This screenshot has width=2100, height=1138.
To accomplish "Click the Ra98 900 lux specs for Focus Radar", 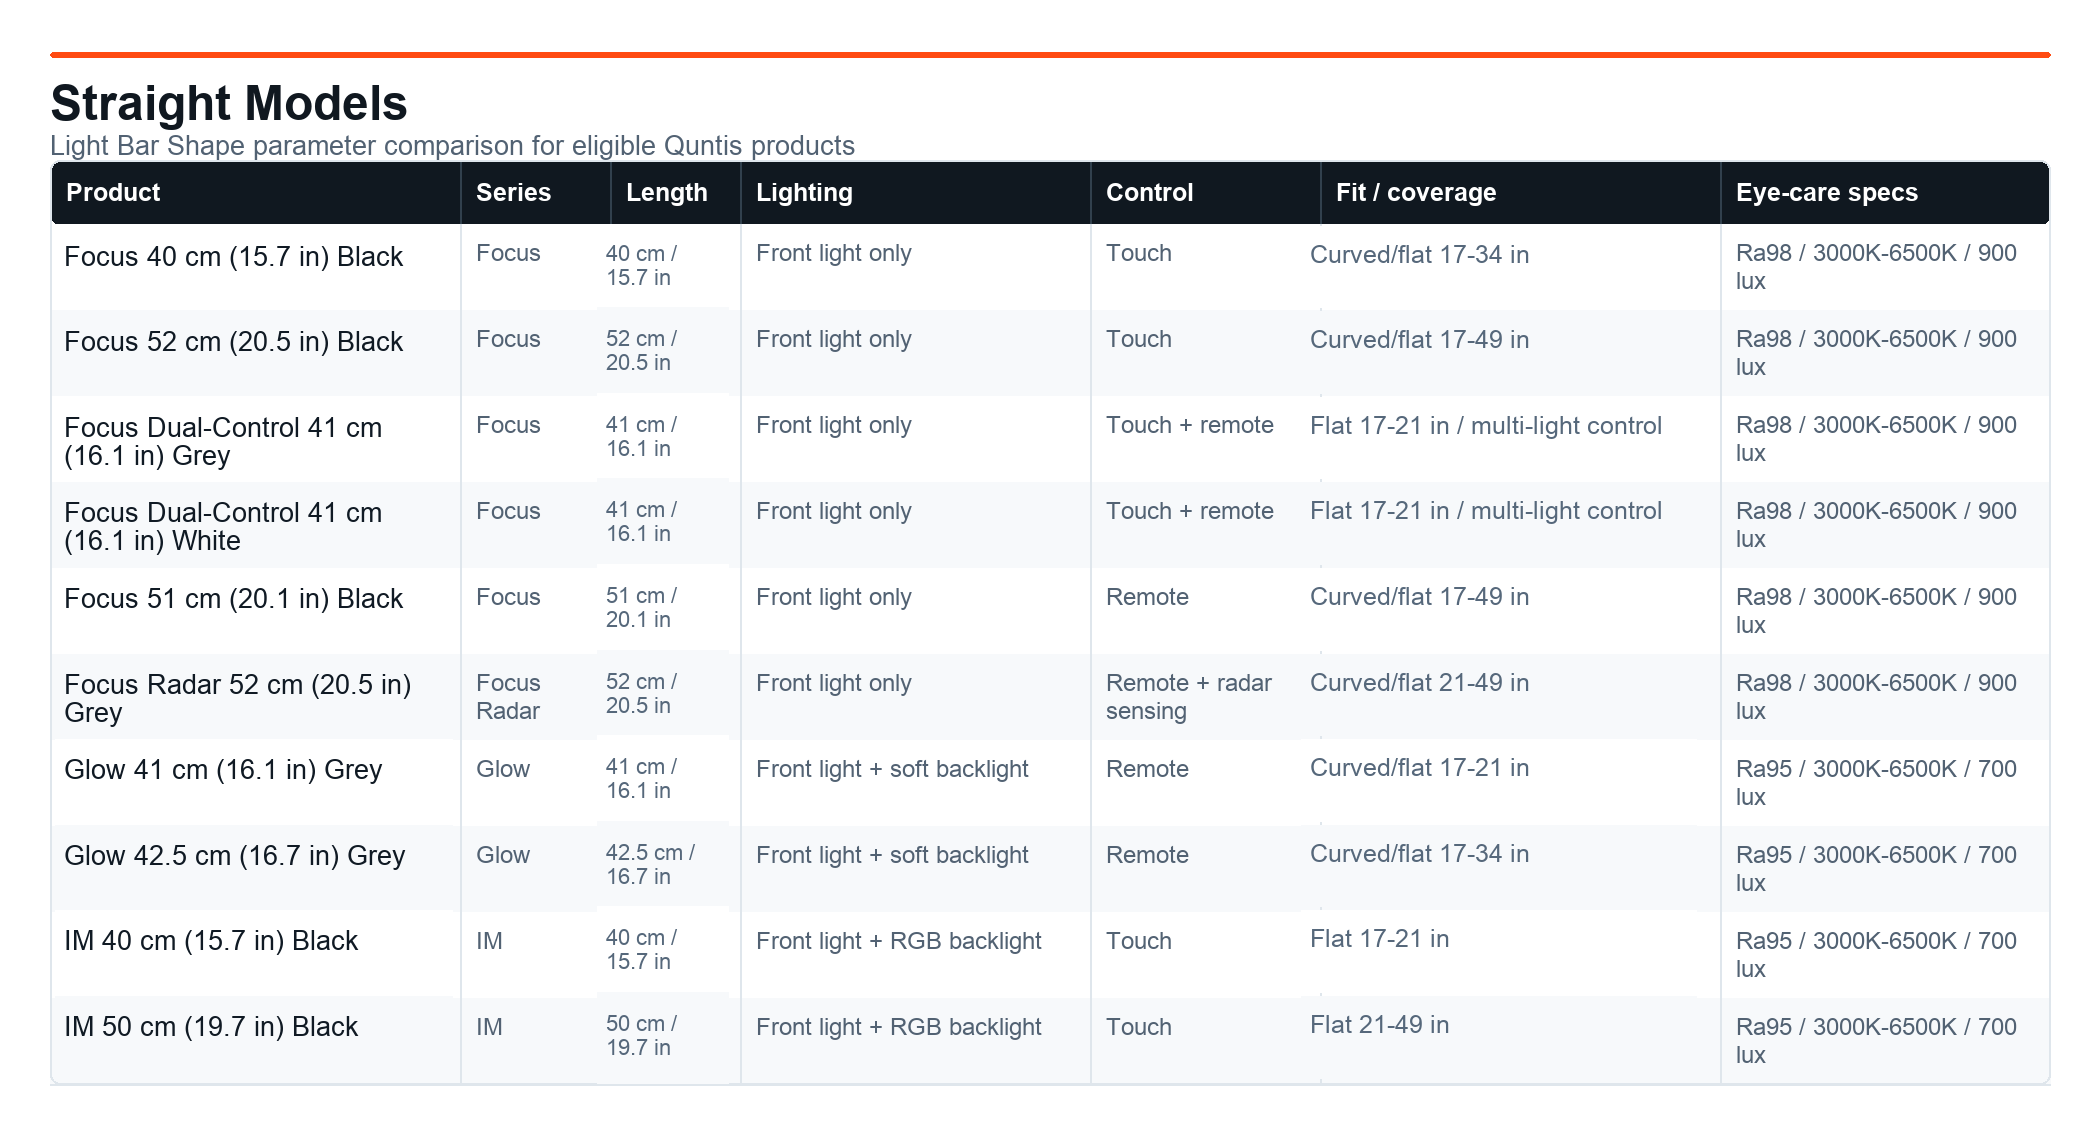I will [x=1876, y=697].
